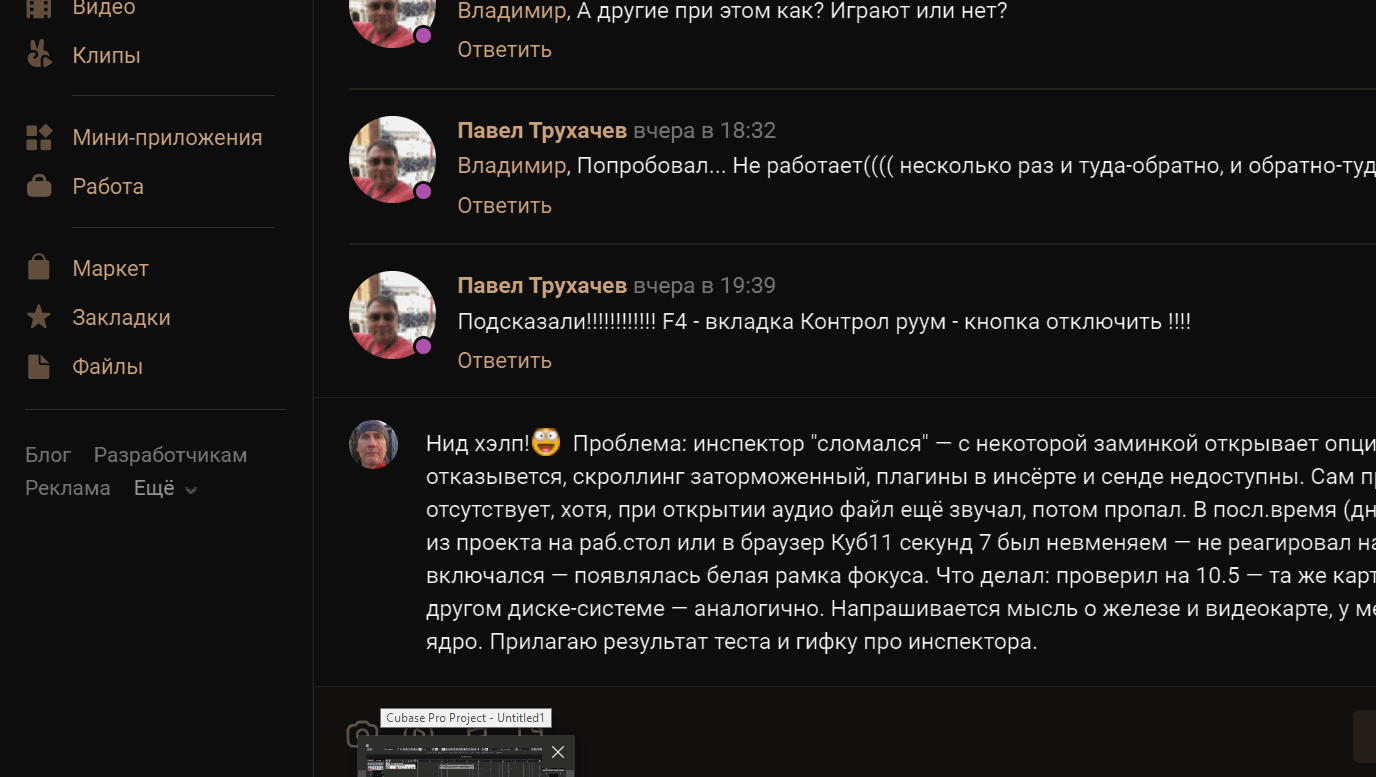Click Ответить under the 18:32 comment
1376x777 pixels.
504,205
